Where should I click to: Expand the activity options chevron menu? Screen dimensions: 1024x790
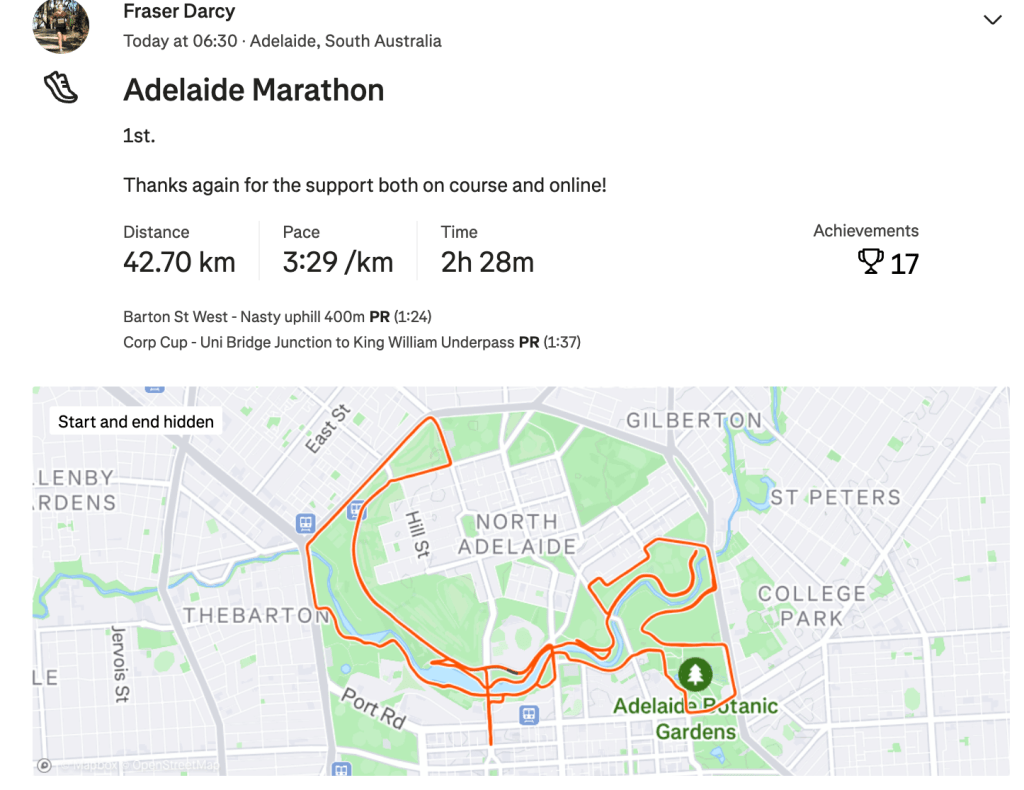point(992,20)
